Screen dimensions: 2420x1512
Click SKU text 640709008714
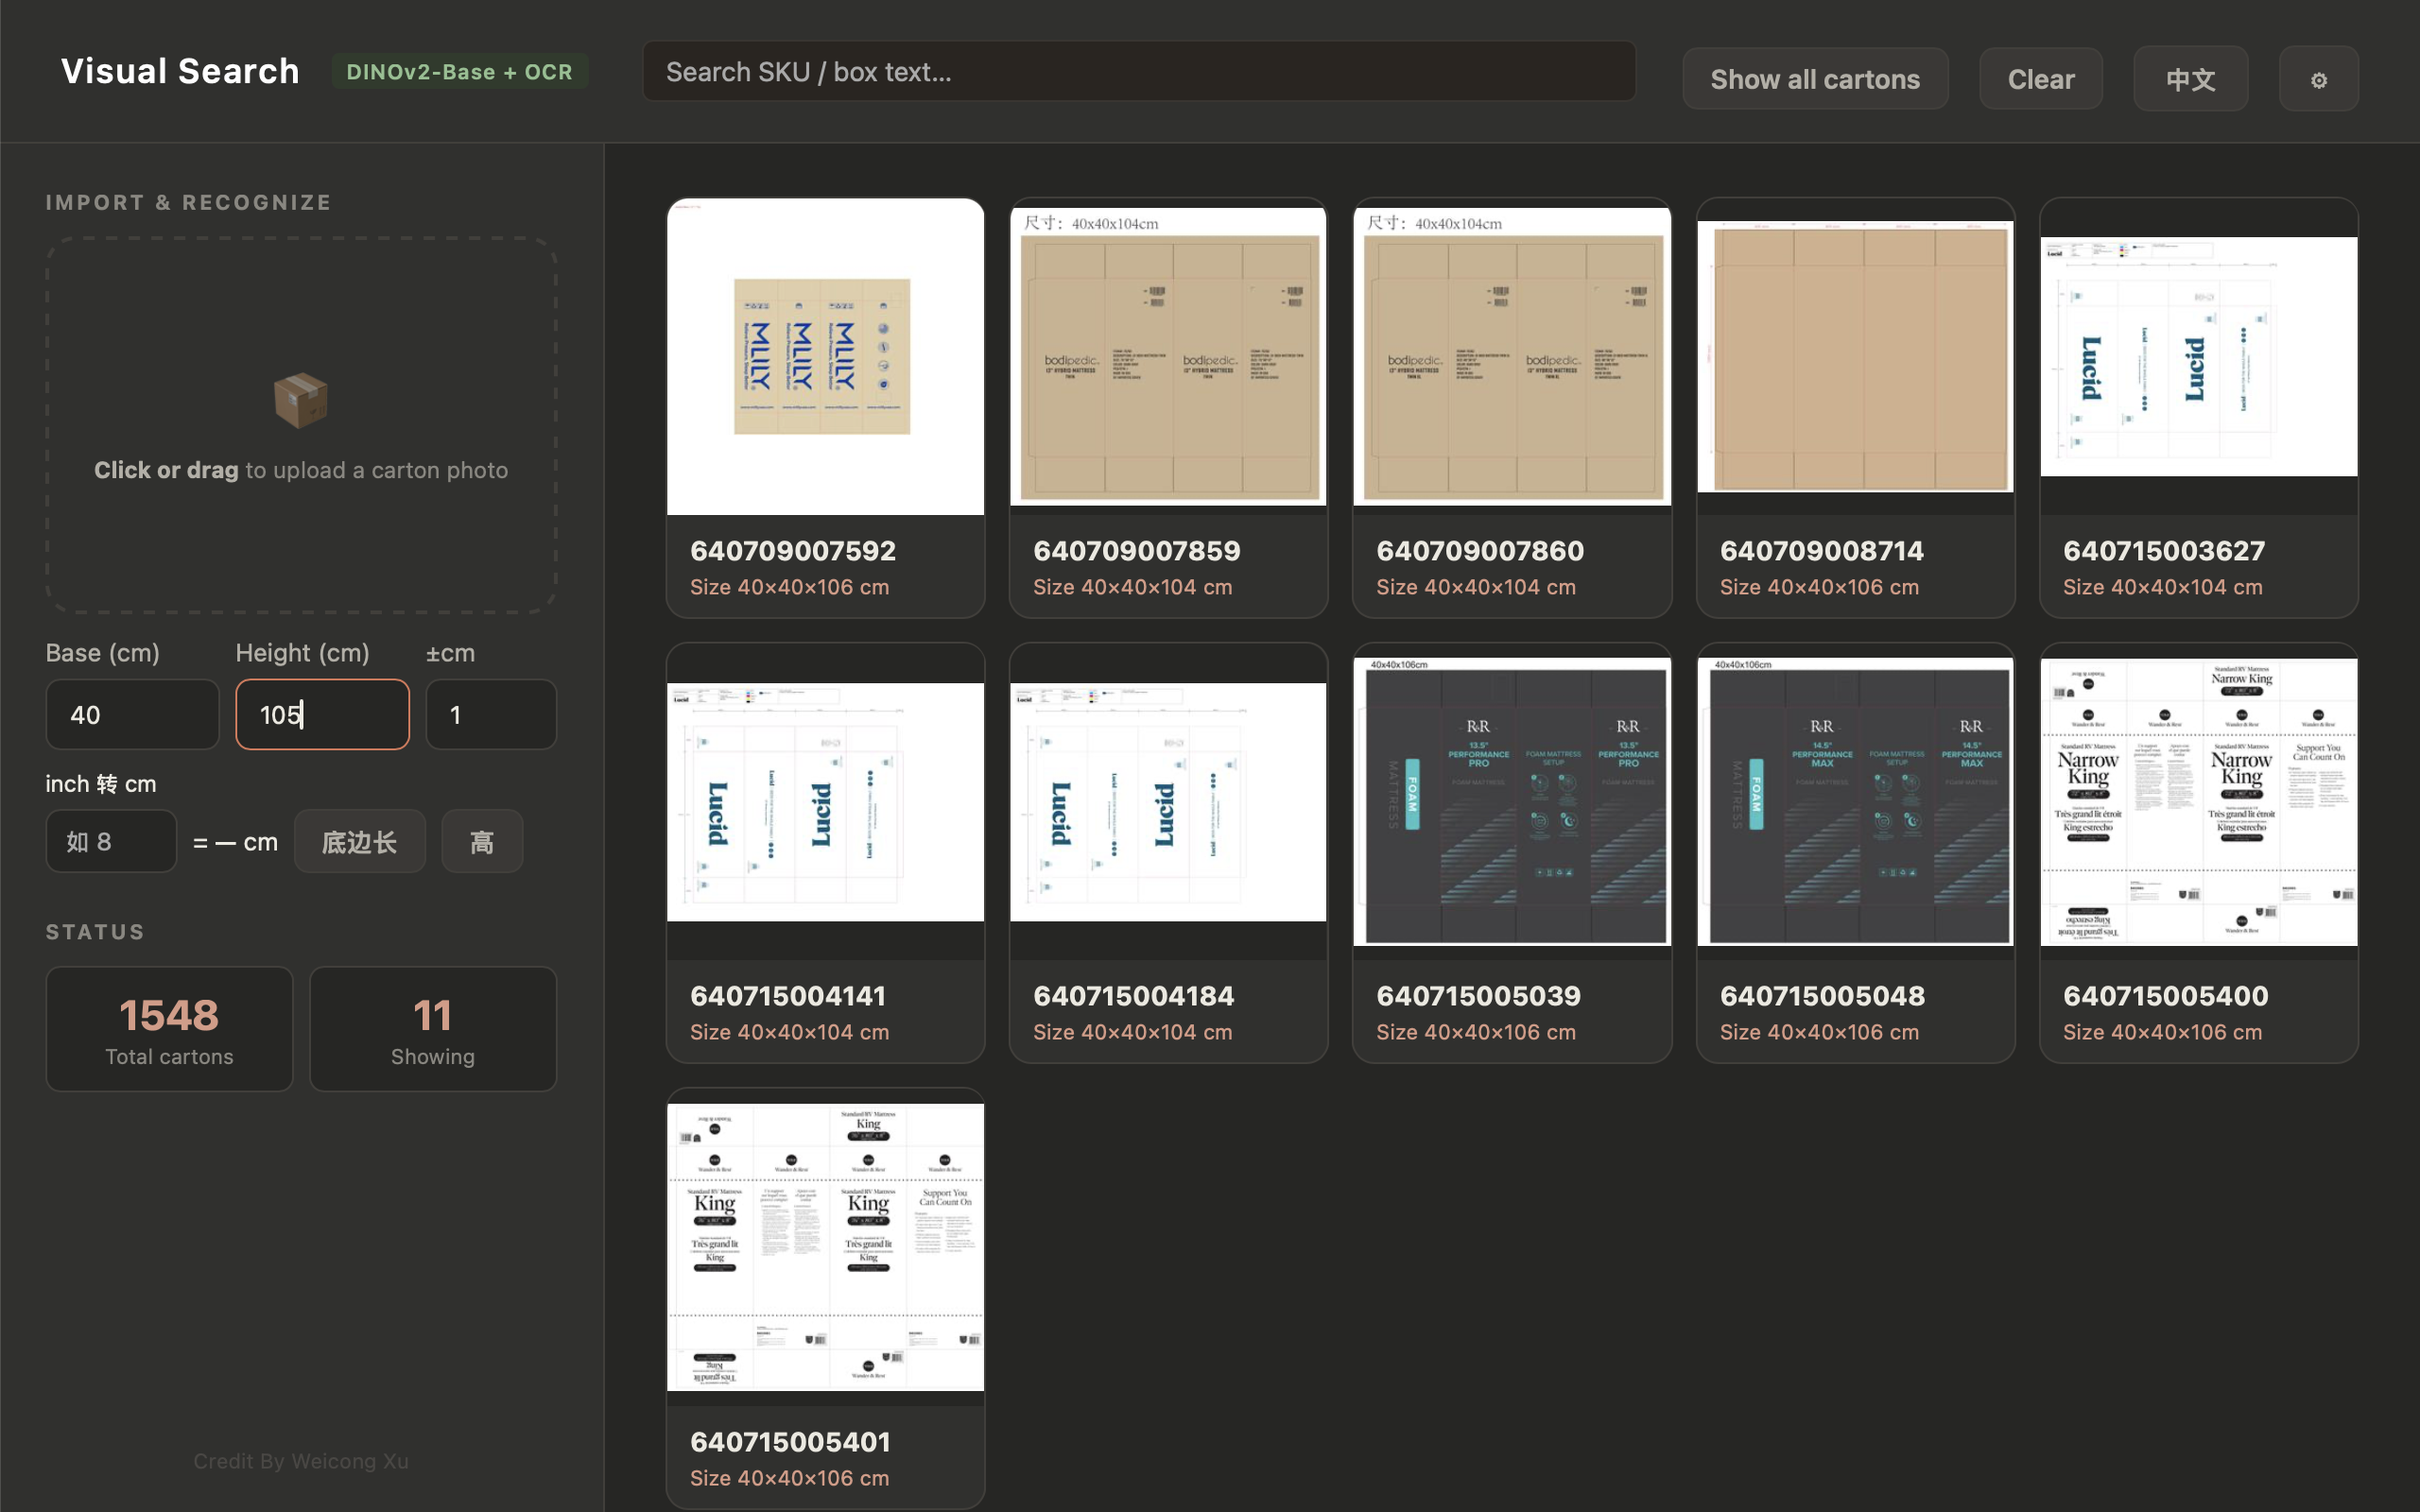pos(1822,550)
